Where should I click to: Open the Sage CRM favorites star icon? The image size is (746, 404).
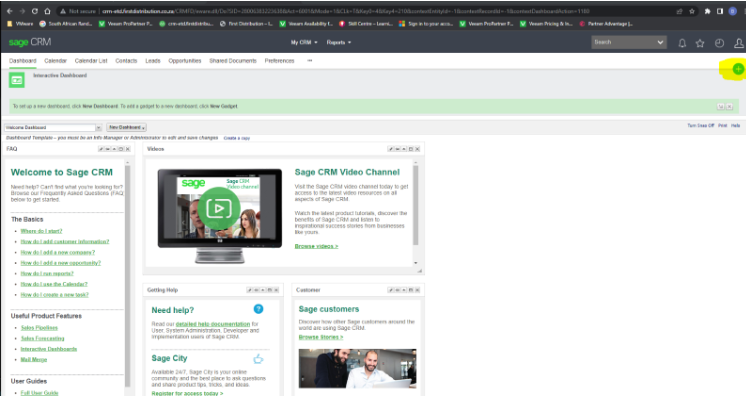coord(700,43)
